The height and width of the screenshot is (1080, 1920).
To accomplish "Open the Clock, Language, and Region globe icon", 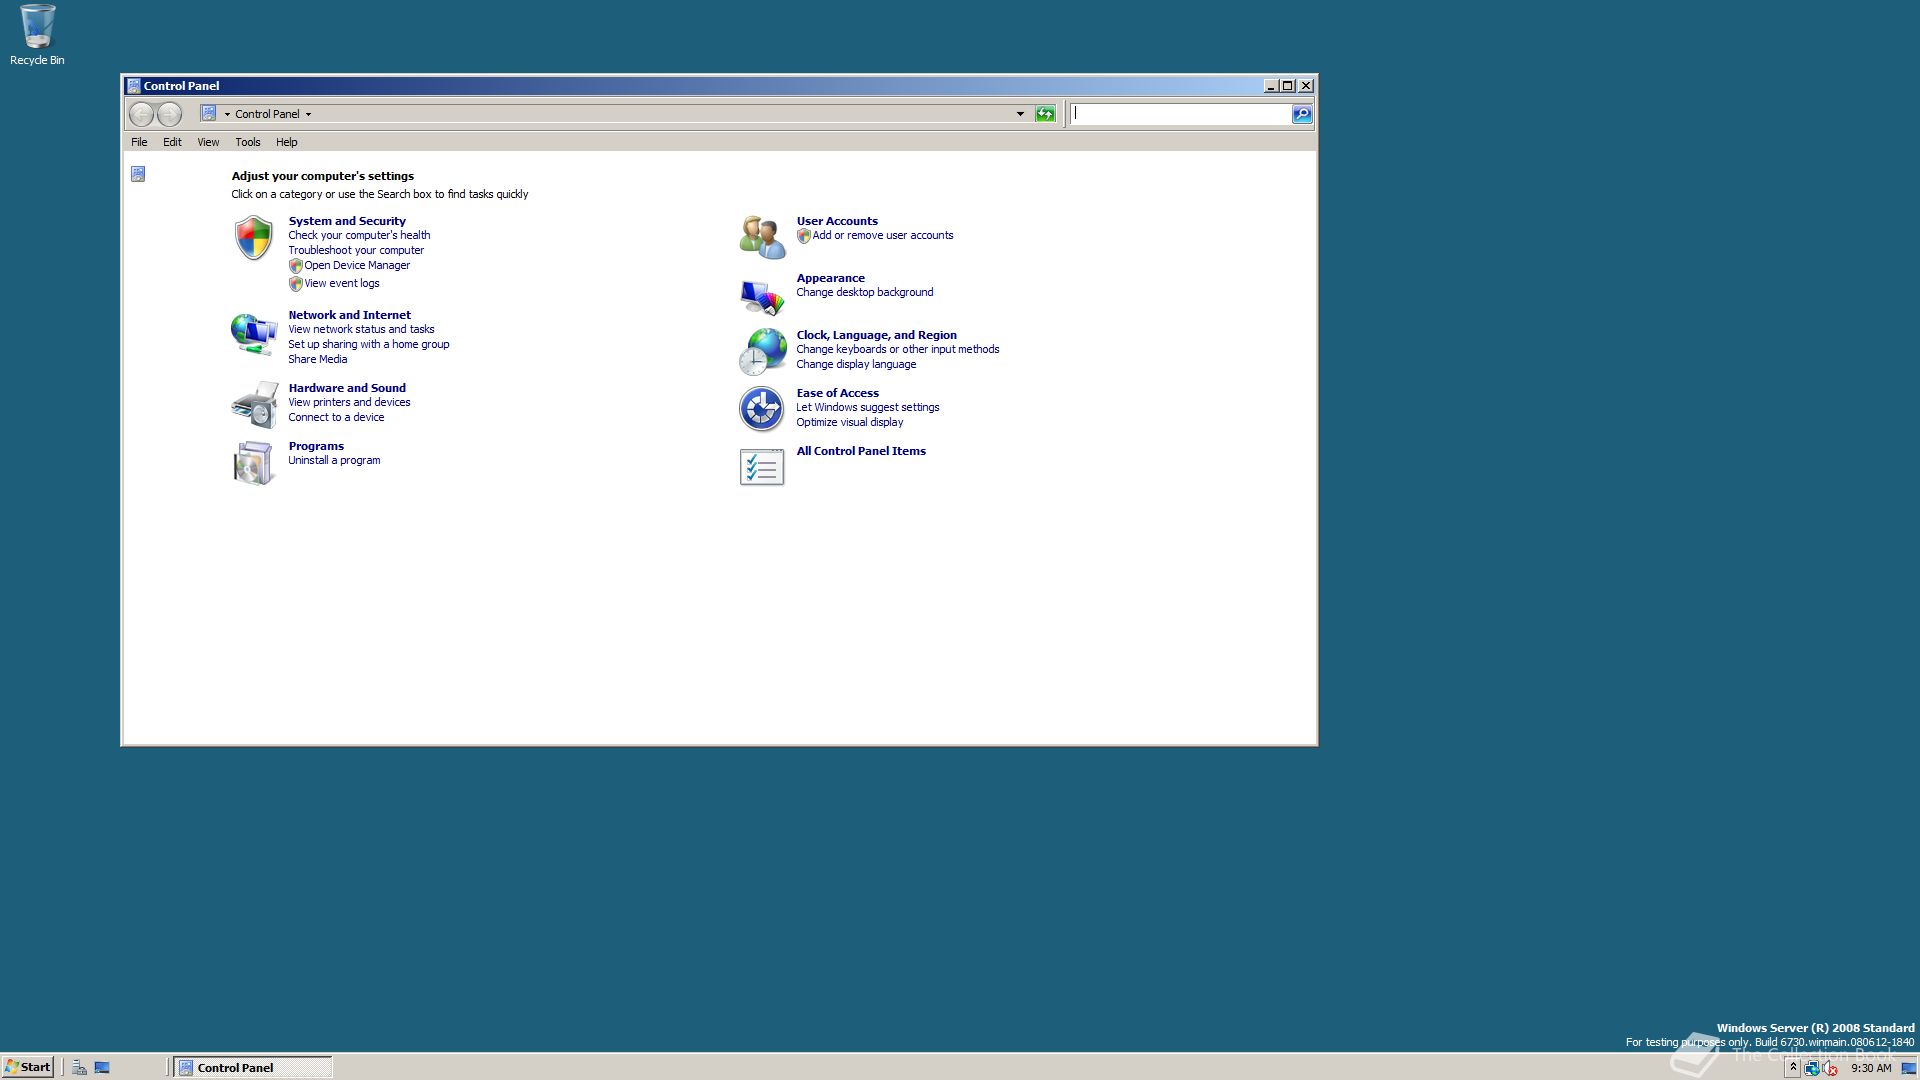I will (762, 352).
